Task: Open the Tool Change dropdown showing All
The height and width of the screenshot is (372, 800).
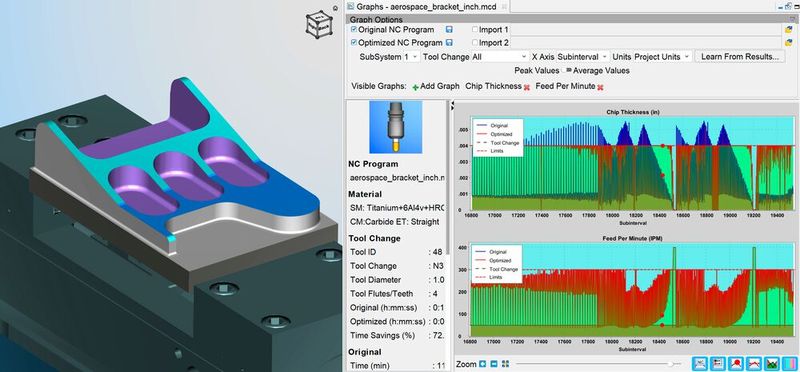Action: (500, 57)
